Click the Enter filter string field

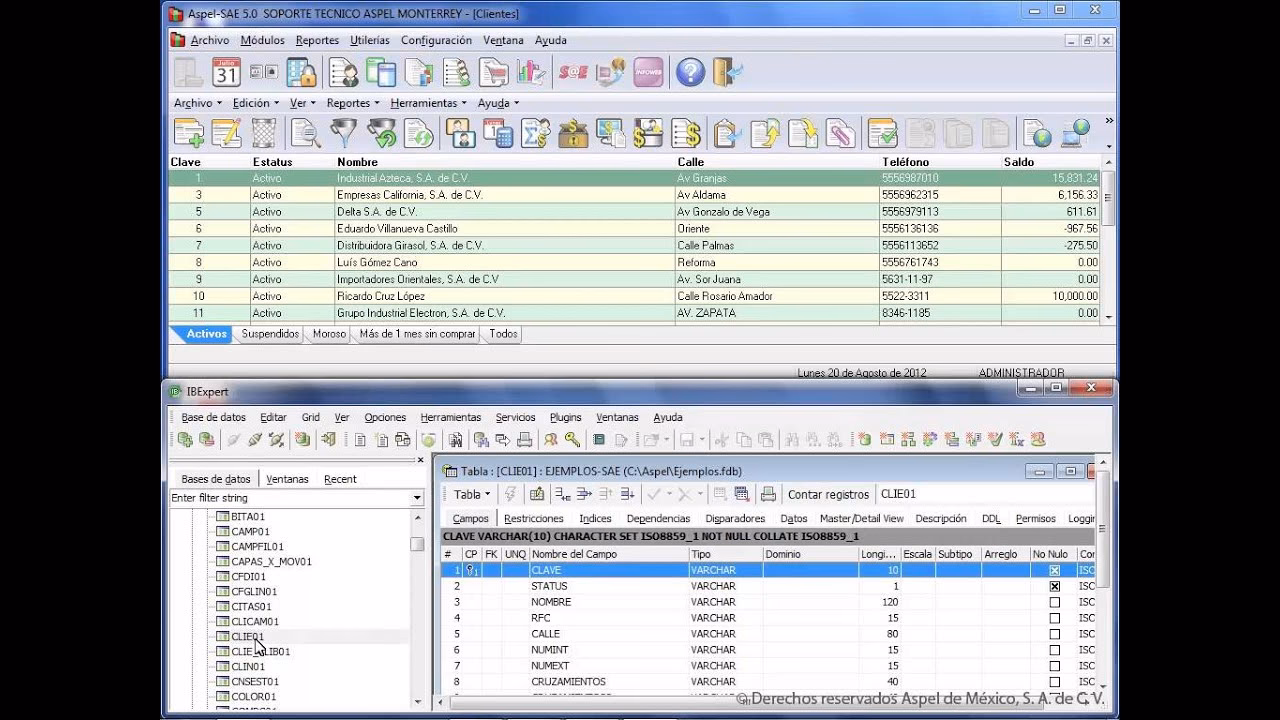point(290,498)
